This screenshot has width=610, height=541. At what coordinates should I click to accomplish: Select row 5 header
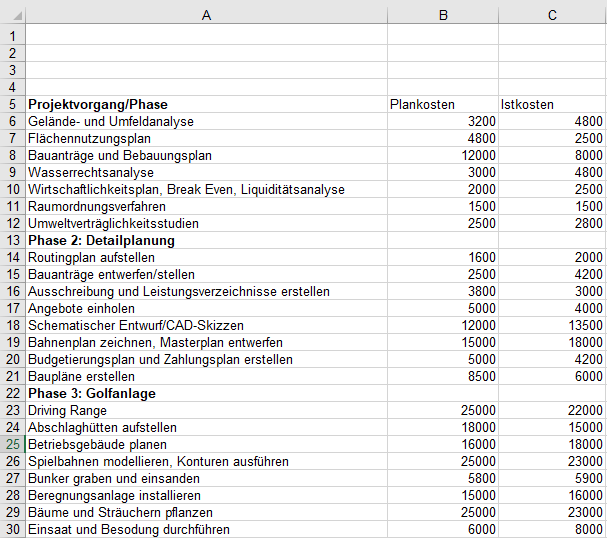point(13,104)
